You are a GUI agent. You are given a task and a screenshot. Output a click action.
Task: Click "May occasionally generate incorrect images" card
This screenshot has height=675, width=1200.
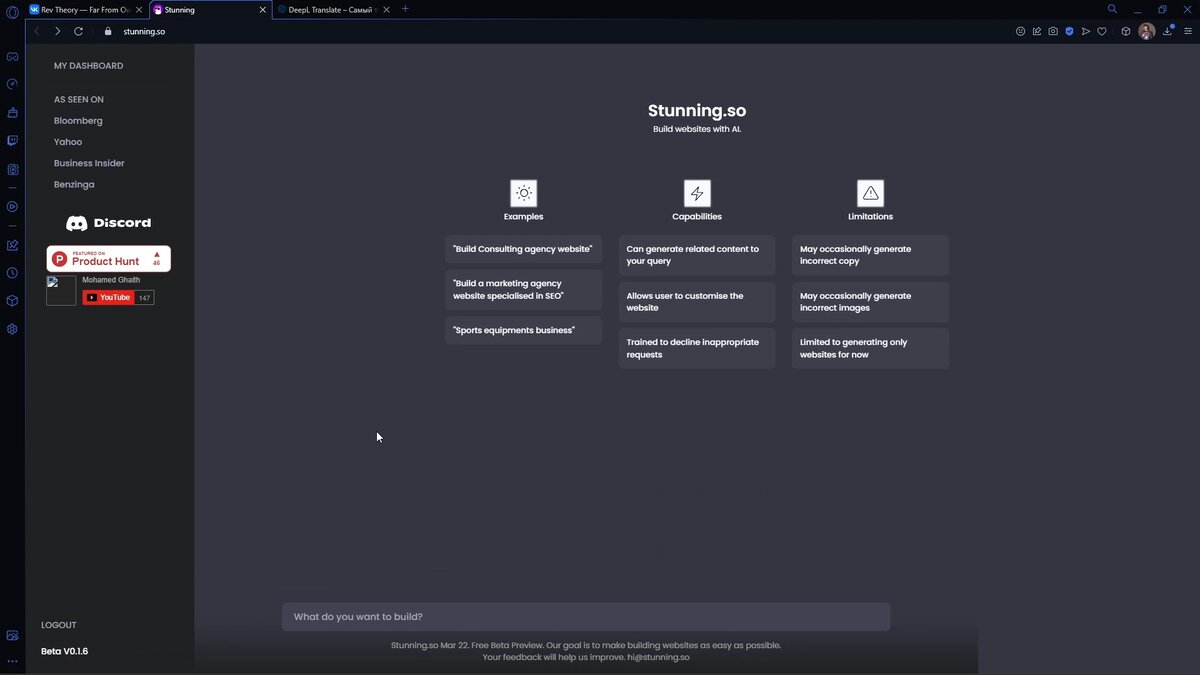coord(870,302)
